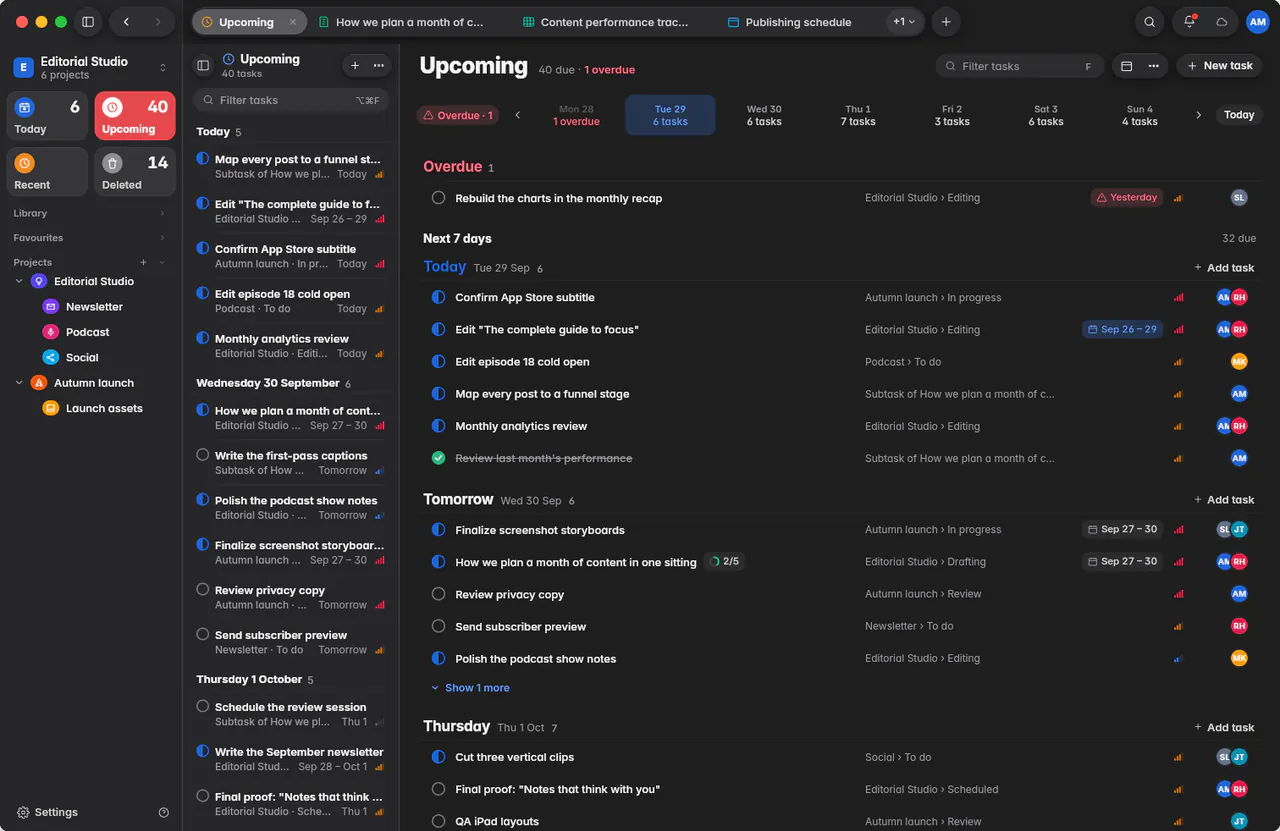Collapse the Autumn launch project tree
Viewport: 1280px width, 831px height.
(x=19, y=383)
